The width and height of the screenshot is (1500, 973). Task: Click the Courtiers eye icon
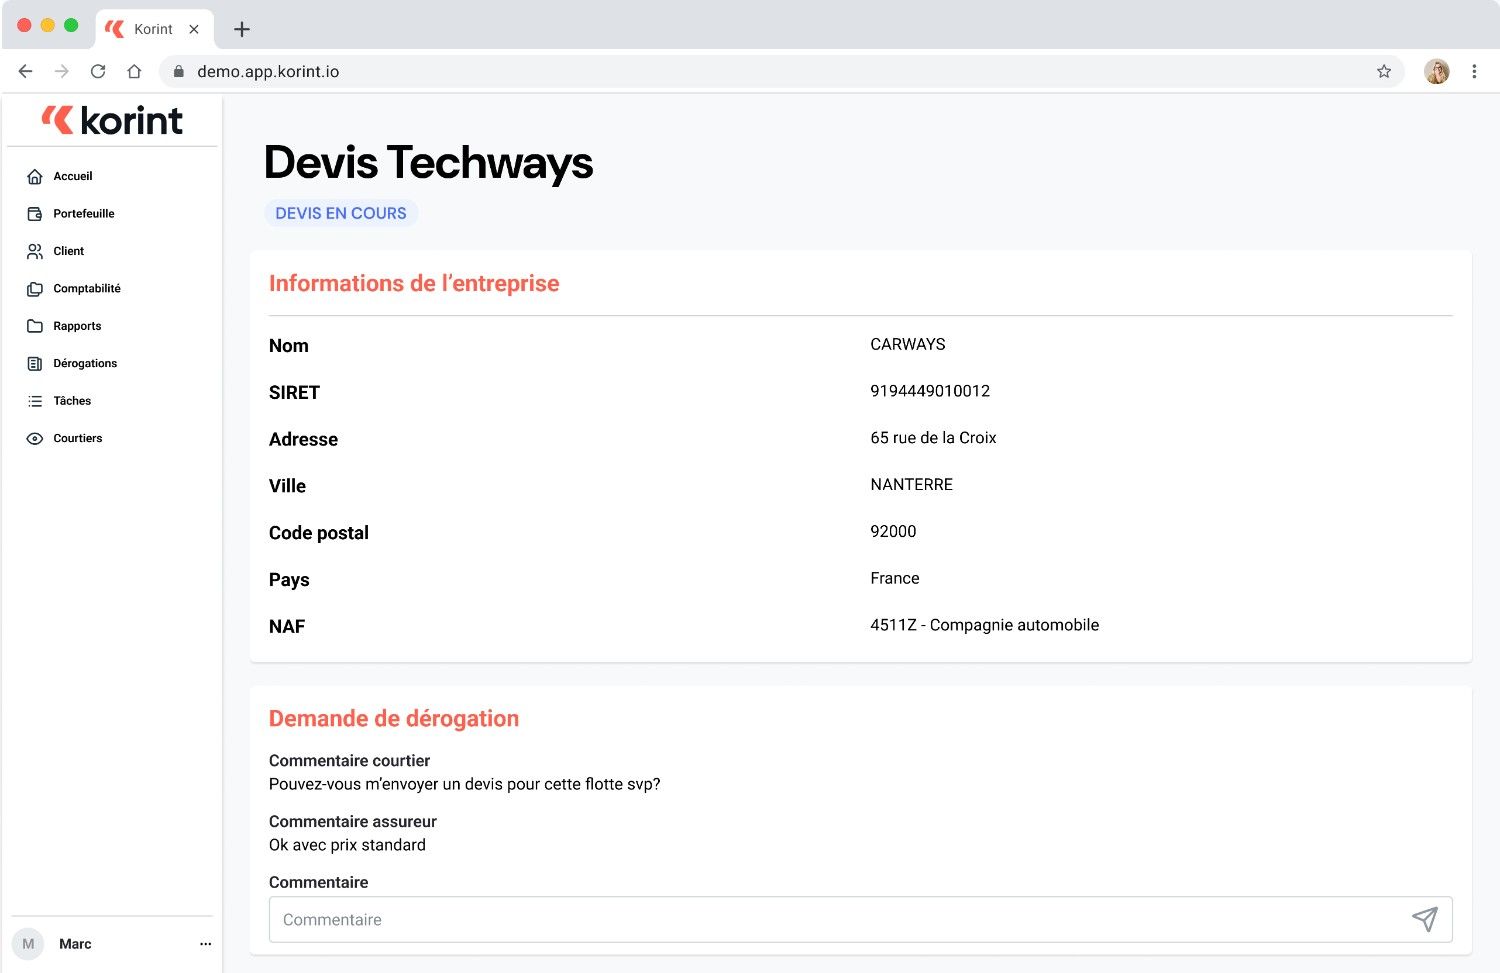pyautogui.click(x=35, y=439)
